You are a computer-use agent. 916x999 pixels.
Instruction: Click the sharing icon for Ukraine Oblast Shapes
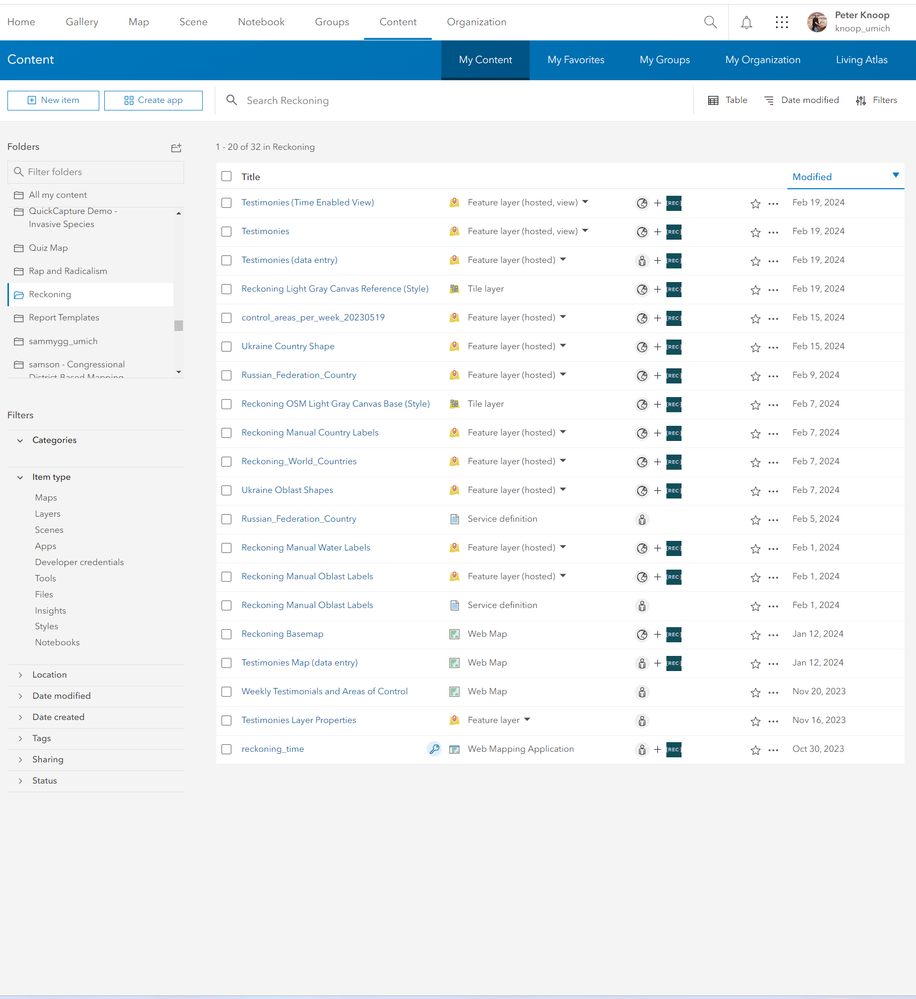click(x=642, y=491)
